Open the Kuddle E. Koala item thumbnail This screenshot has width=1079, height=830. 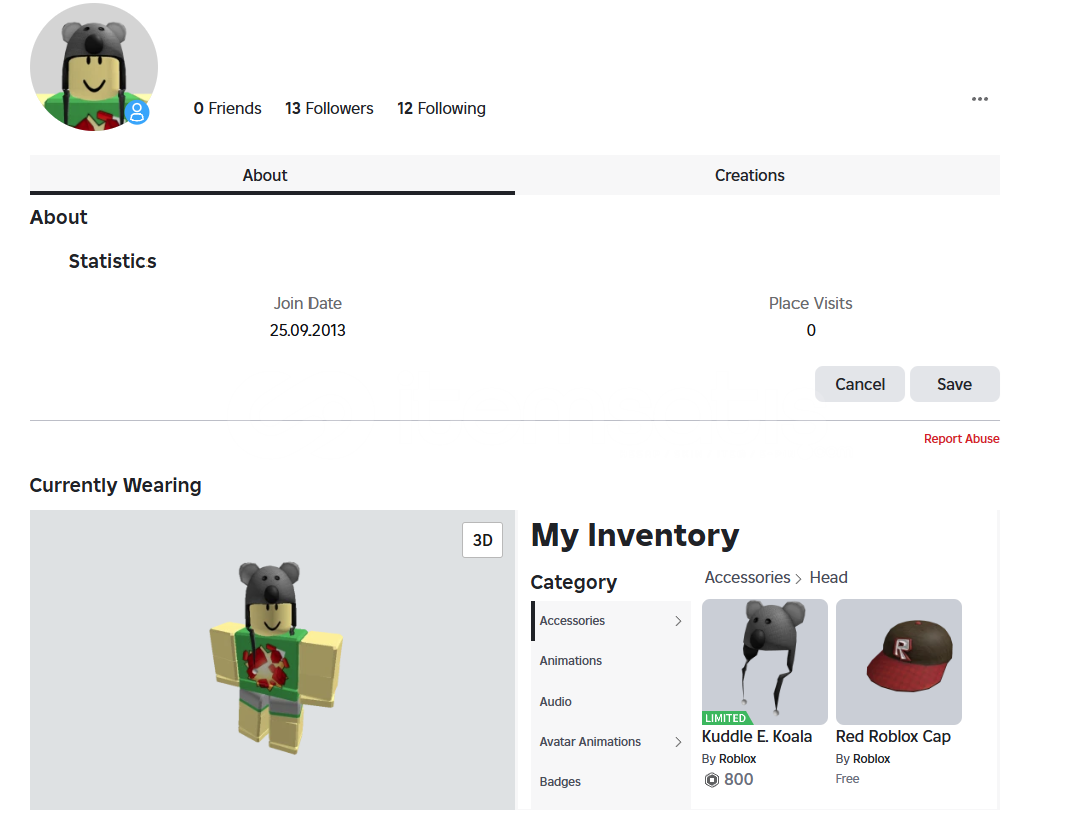click(765, 661)
